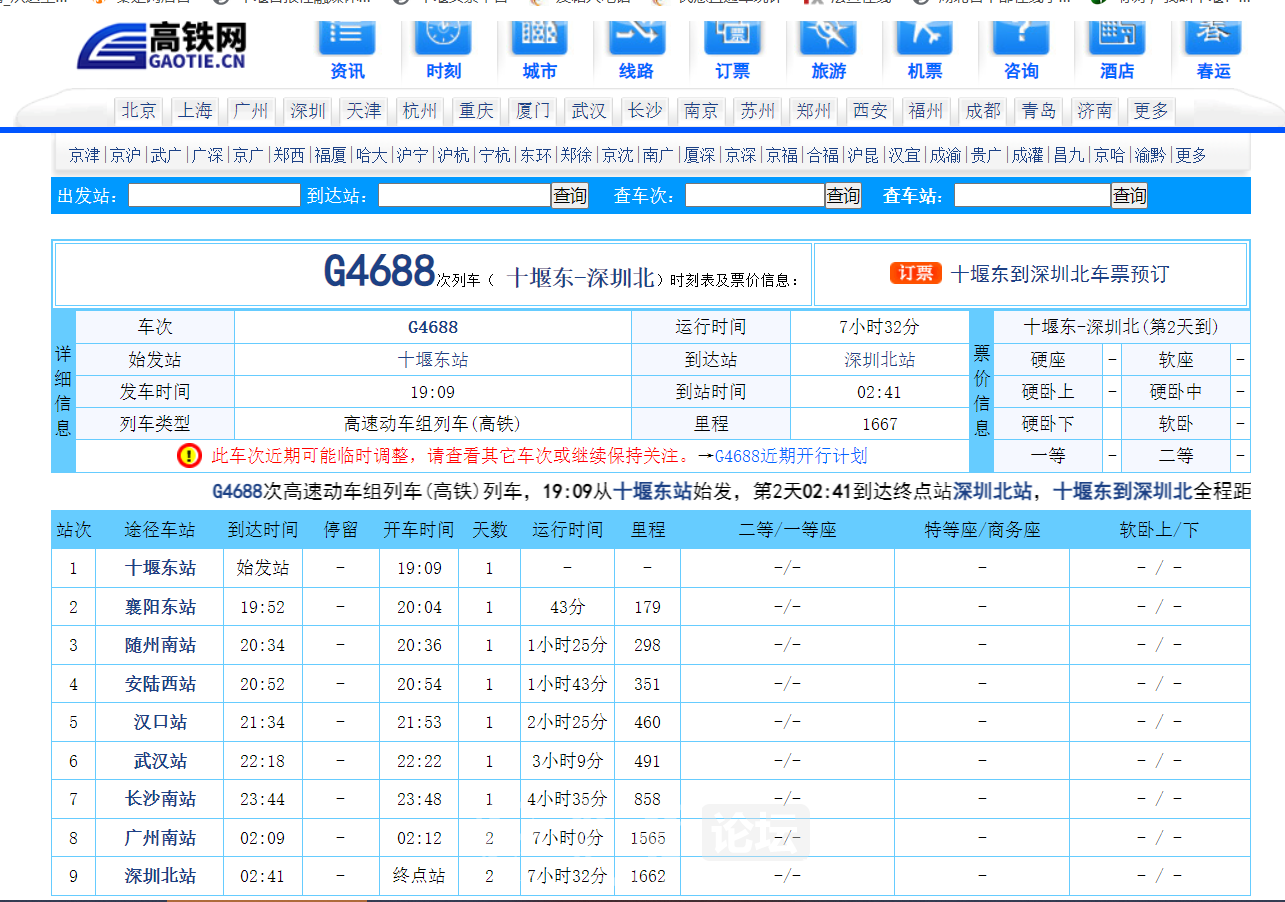The image size is (1285, 902).
Task: Click departure time 22:22 for 武汉站
Action: tap(419, 761)
